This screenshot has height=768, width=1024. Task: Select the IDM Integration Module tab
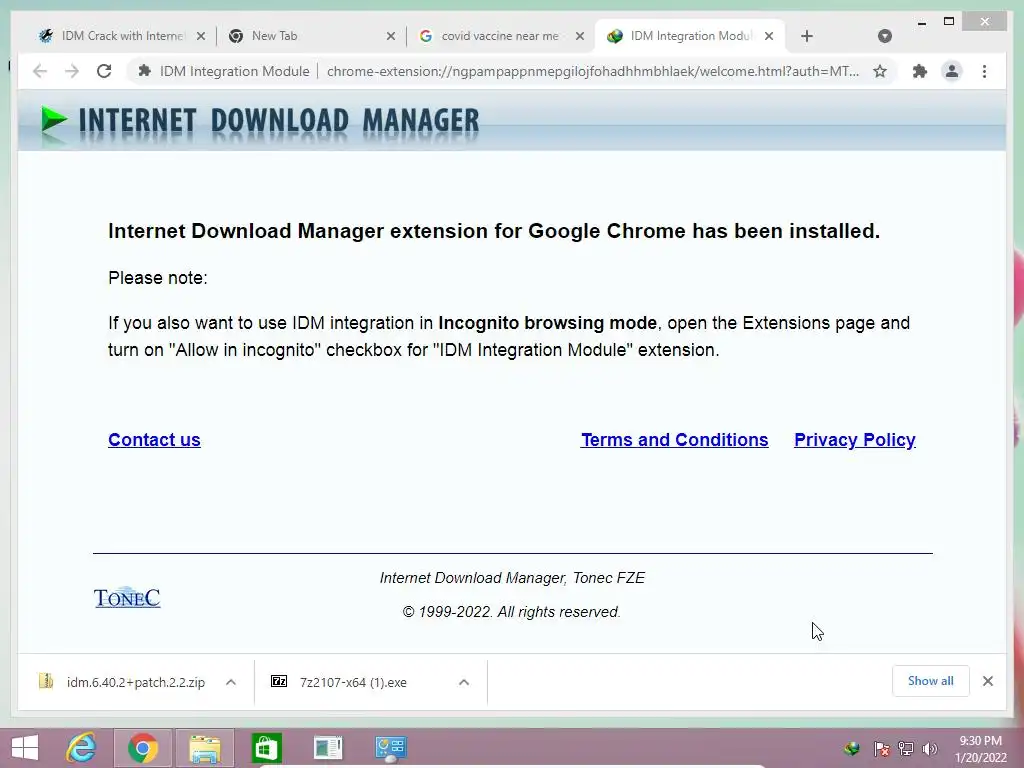coord(689,36)
